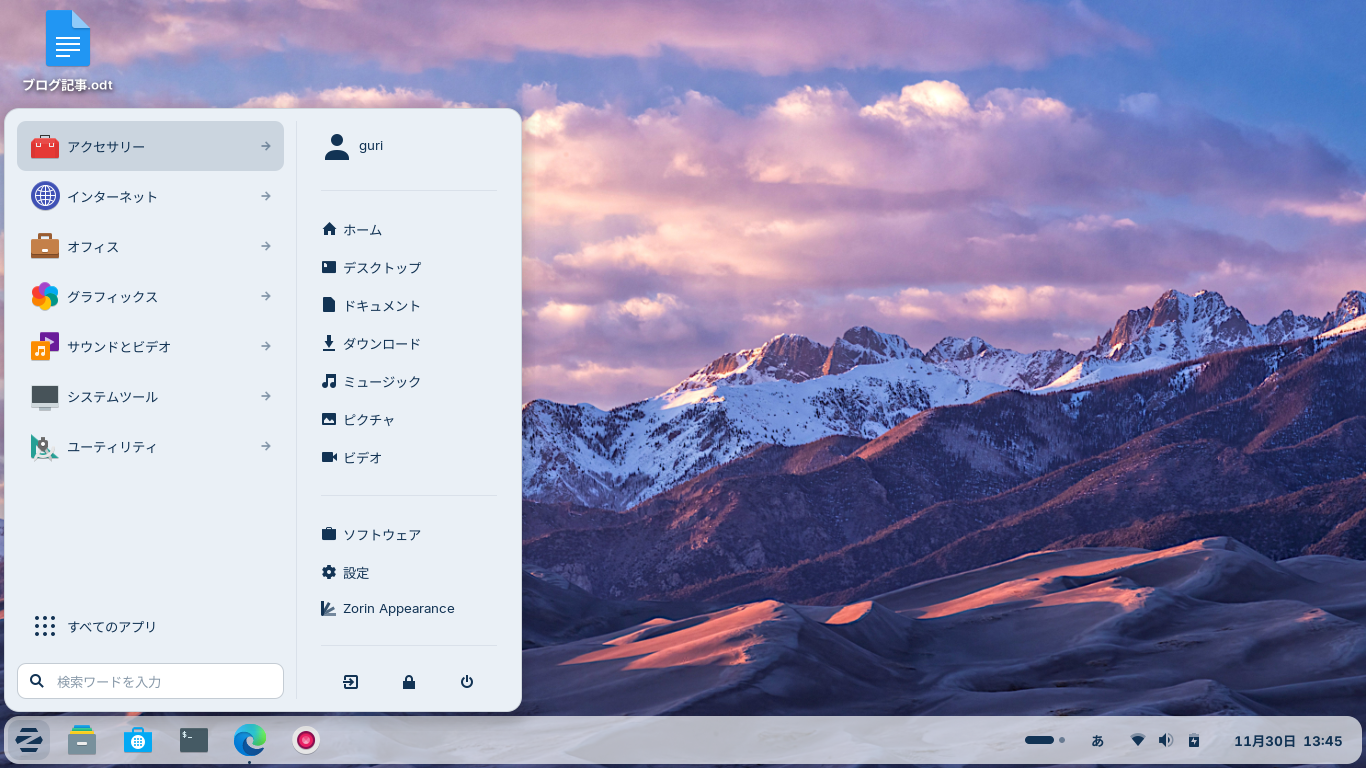Expand the インターネット category arrow
1366x768 pixels.
[x=265, y=196]
